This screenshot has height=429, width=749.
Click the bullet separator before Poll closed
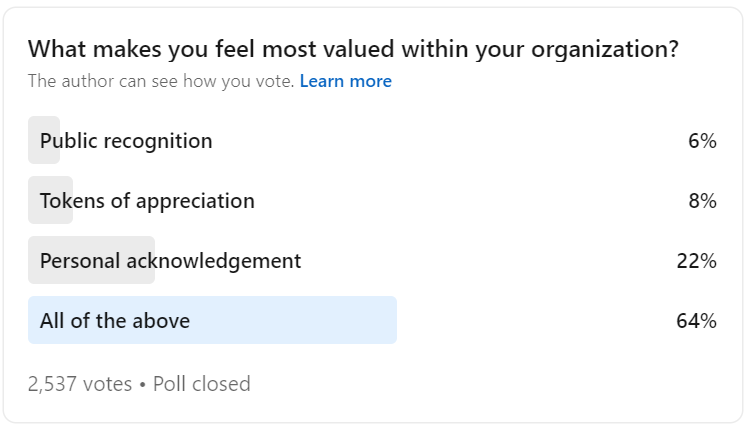[x=142, y=385]
